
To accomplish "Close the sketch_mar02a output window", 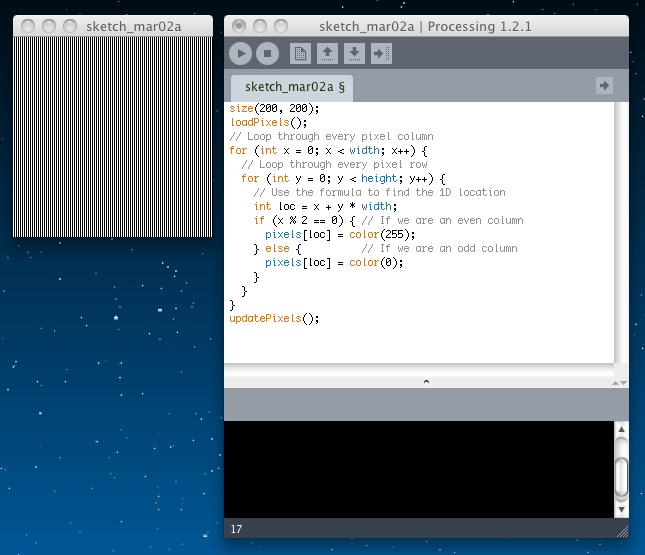I will pyautogui.click(x=28, y=26).
